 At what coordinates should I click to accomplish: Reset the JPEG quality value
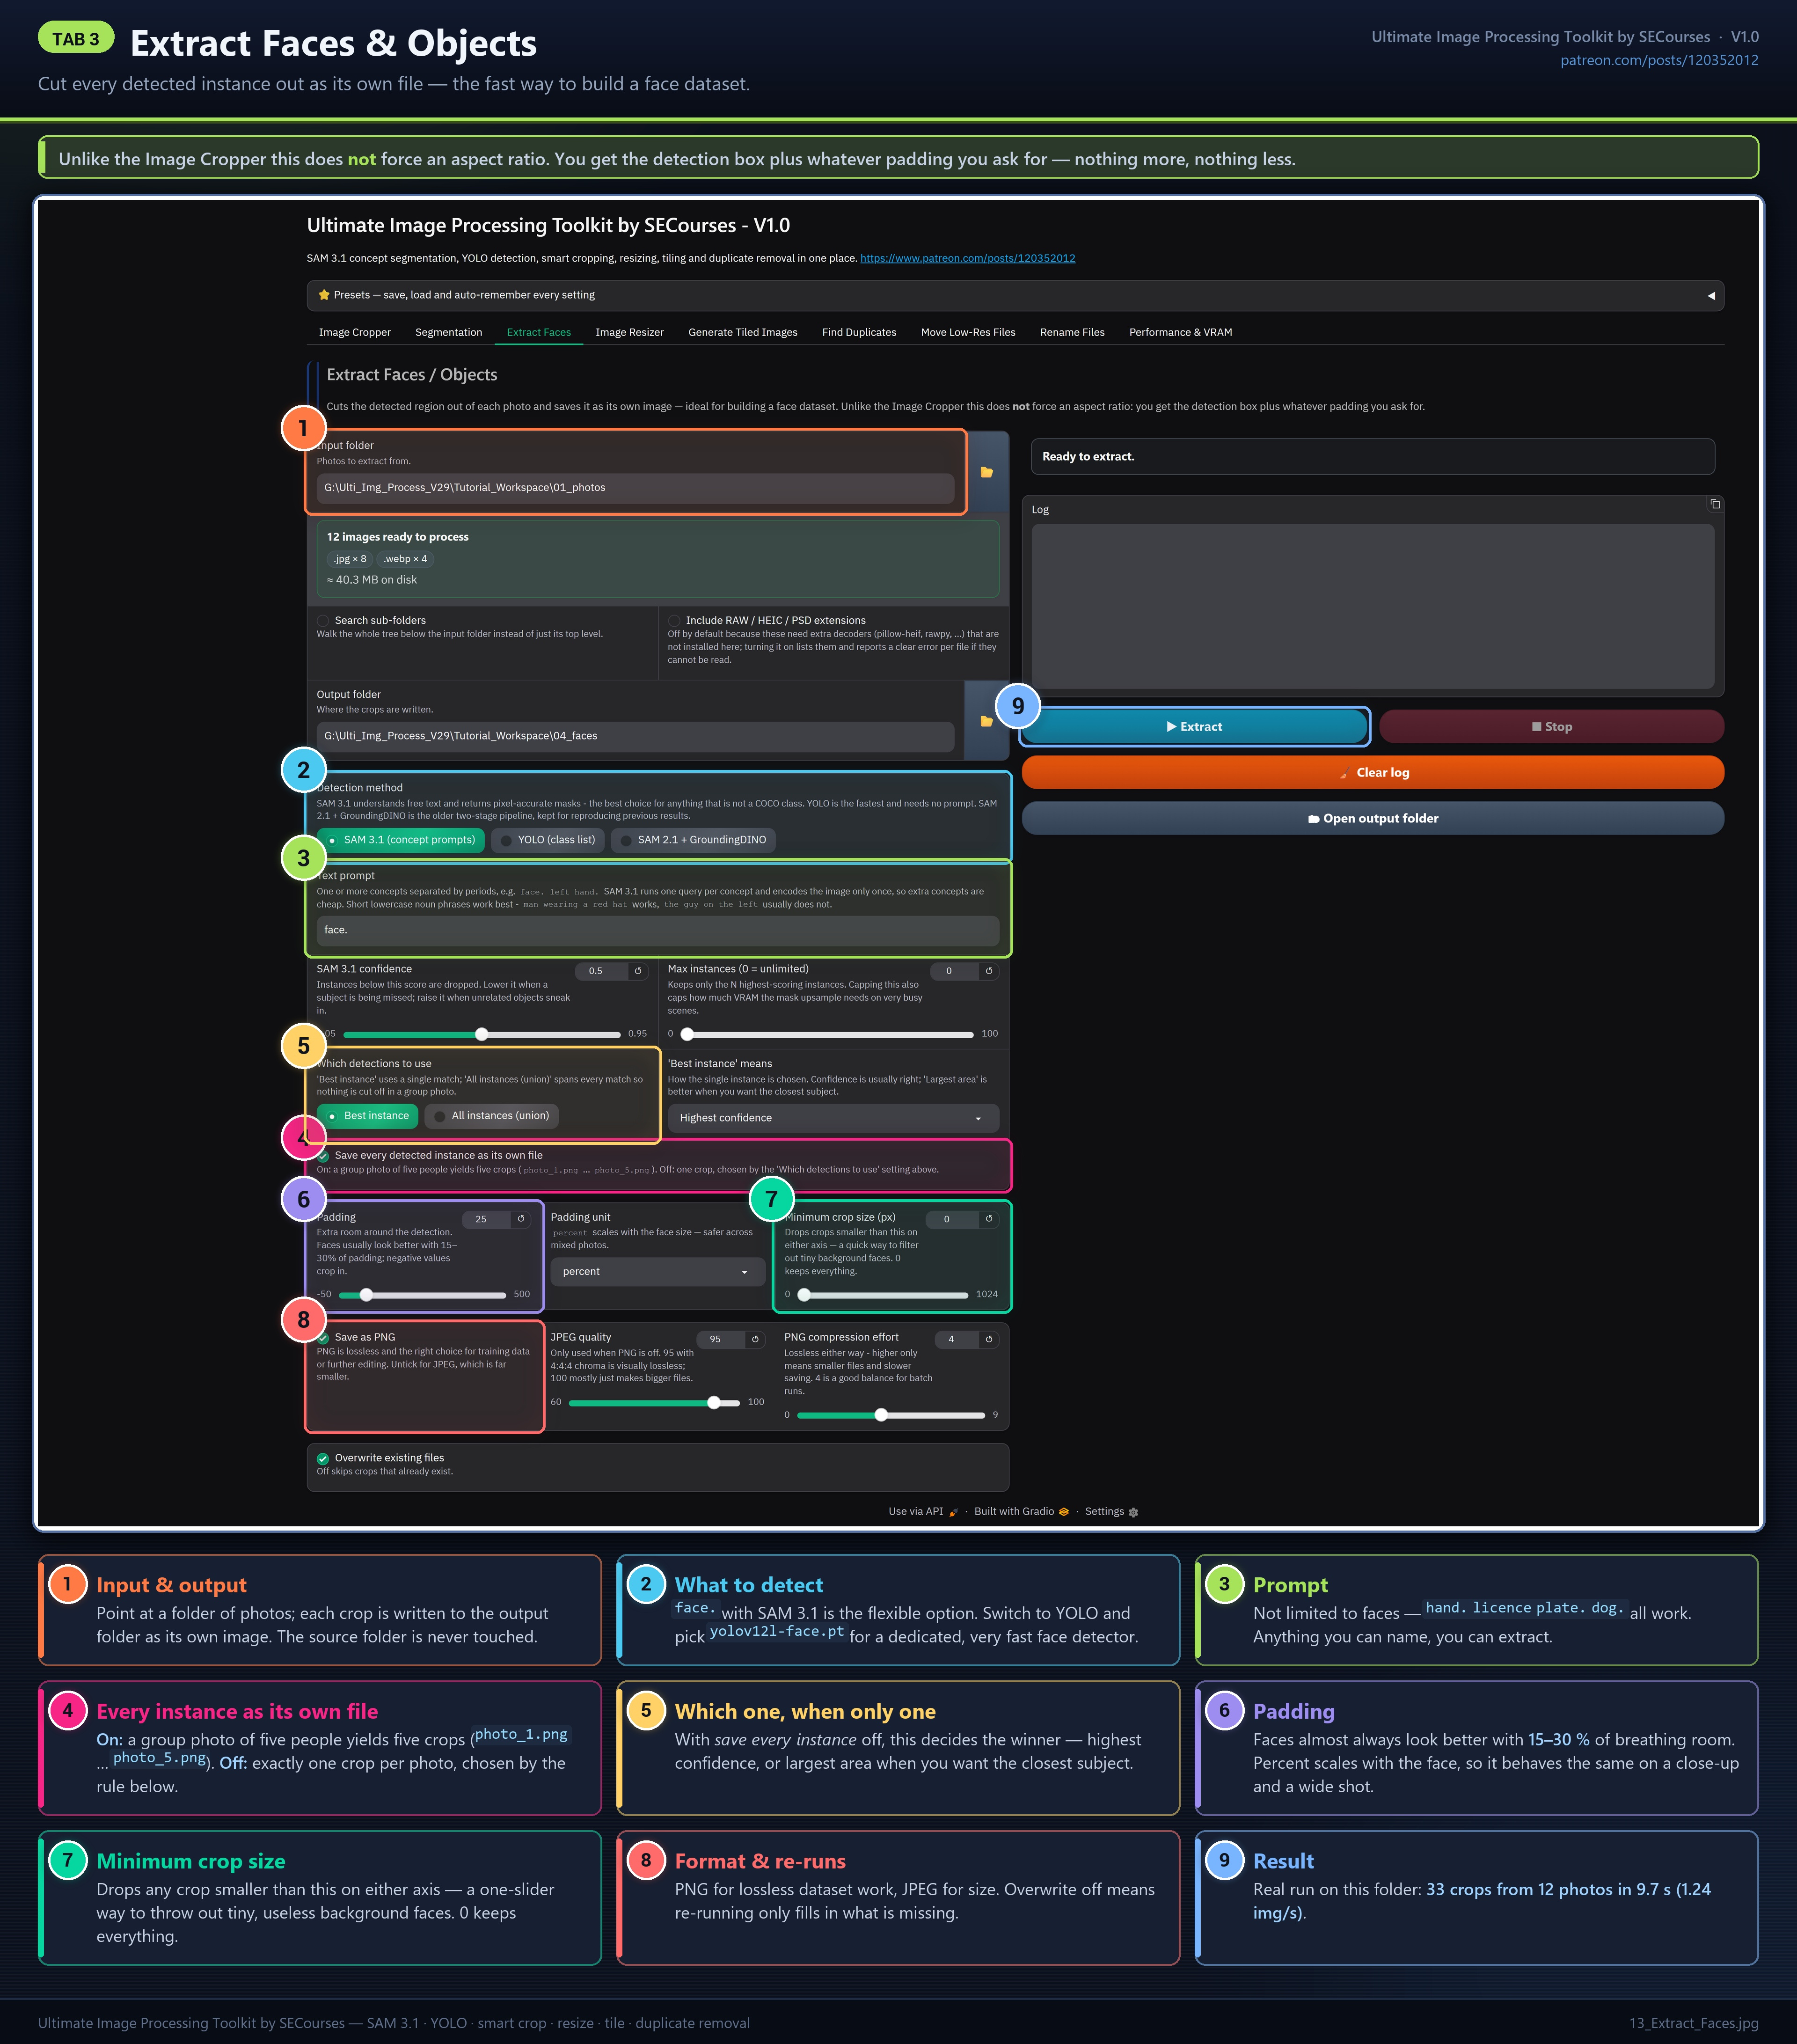(755, 1339)
